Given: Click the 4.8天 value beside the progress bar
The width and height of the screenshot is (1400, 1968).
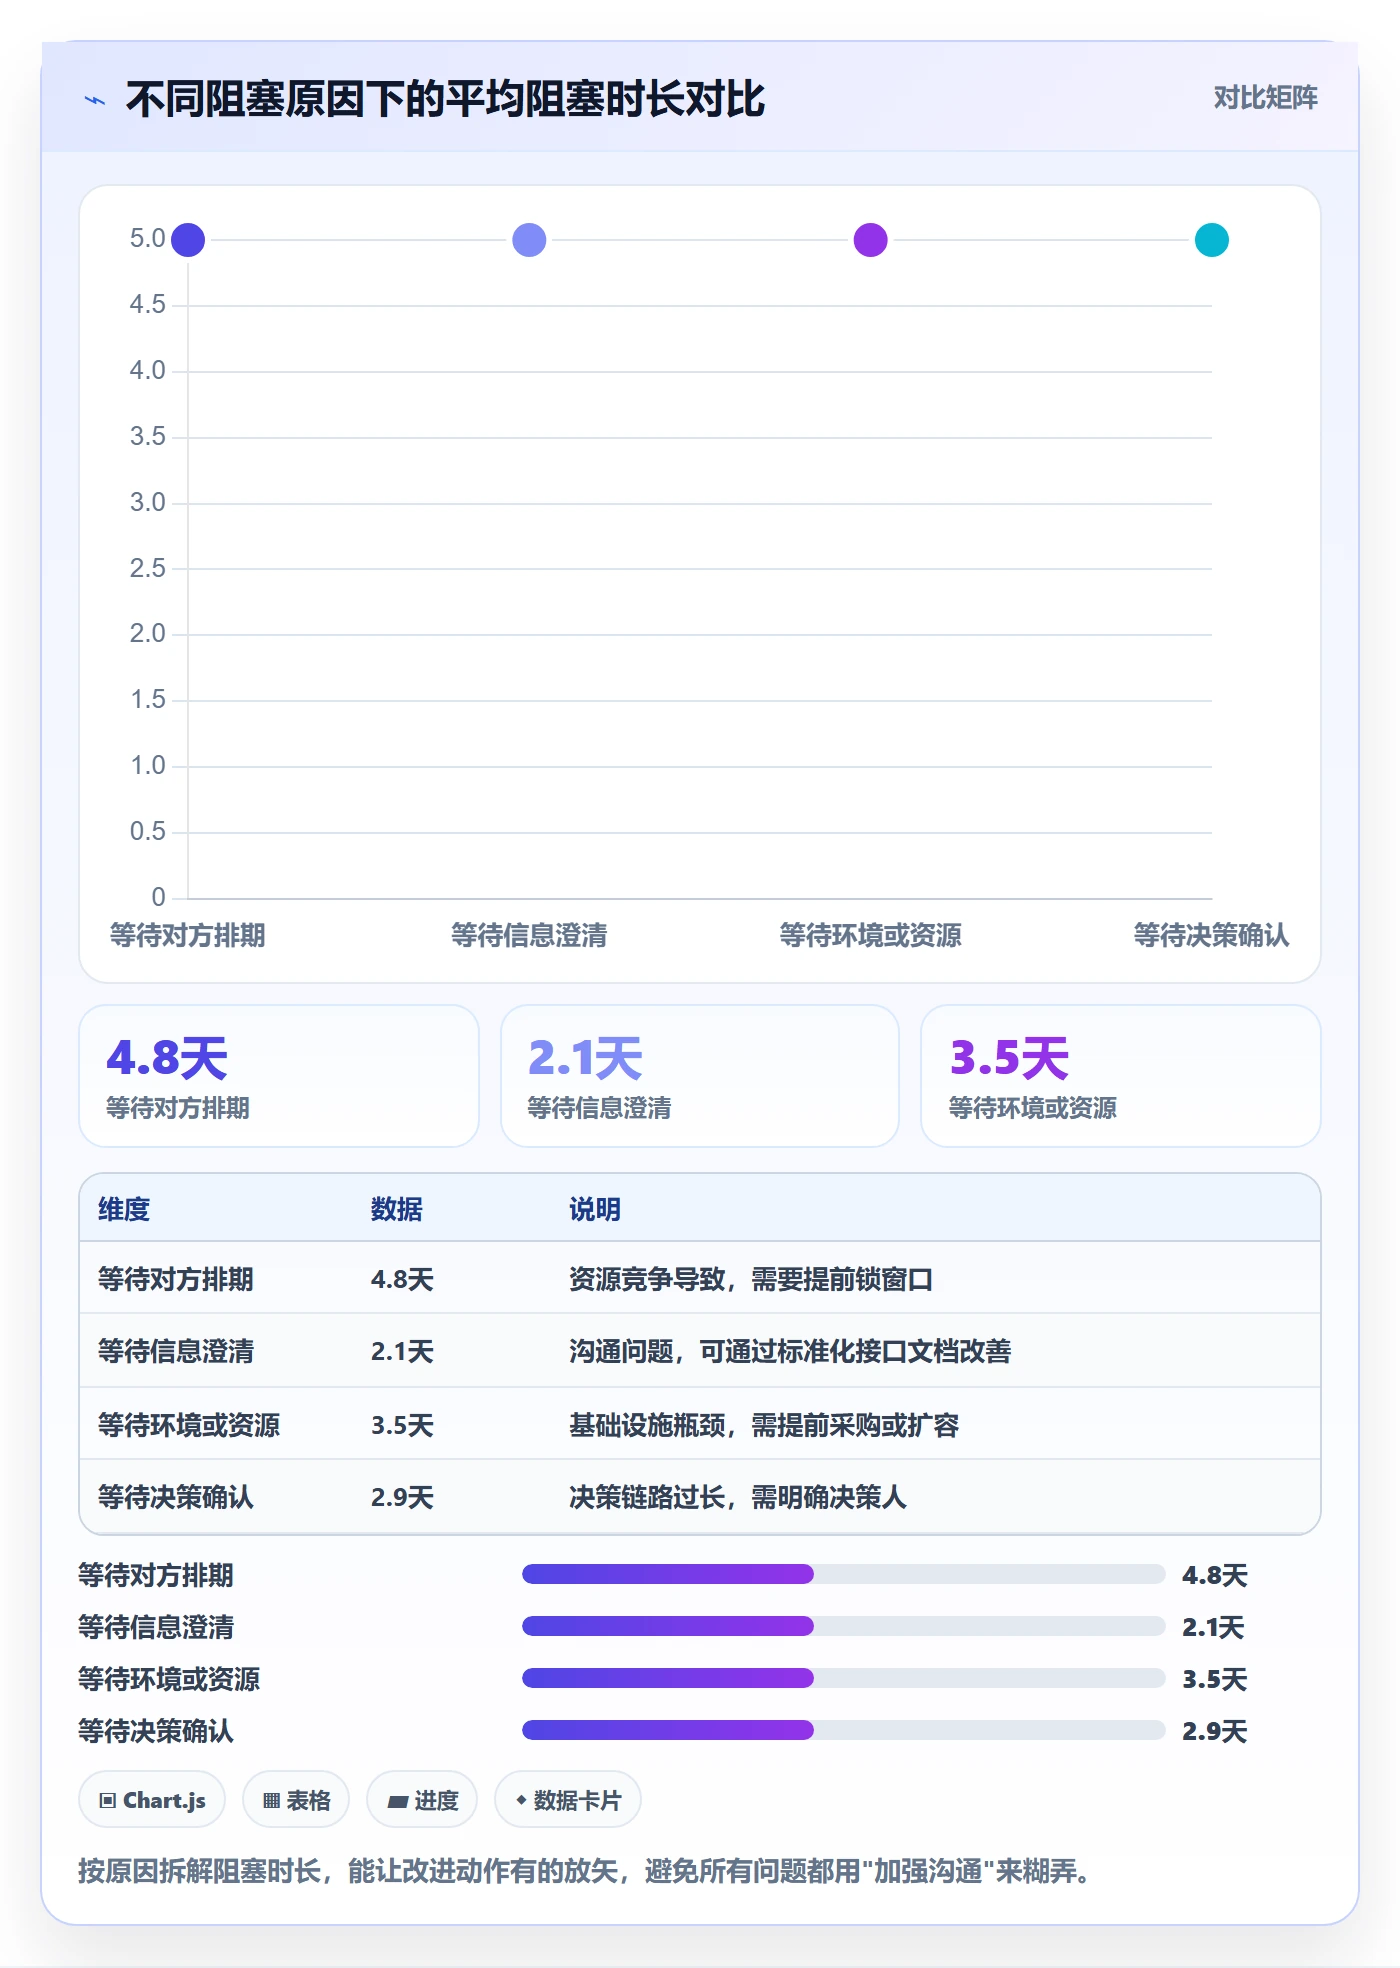Looking at the screenshot, I should 1215,1575.
